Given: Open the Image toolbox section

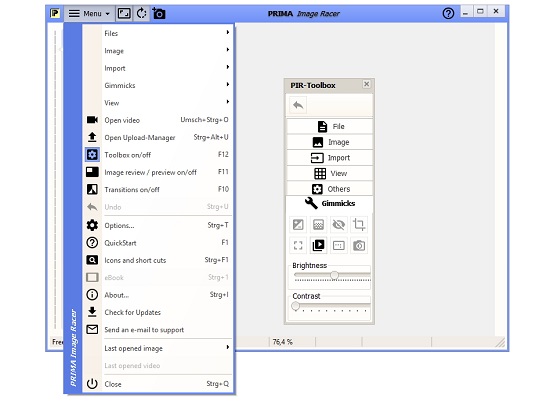Looking at the screenshot, I should [330, 142].
